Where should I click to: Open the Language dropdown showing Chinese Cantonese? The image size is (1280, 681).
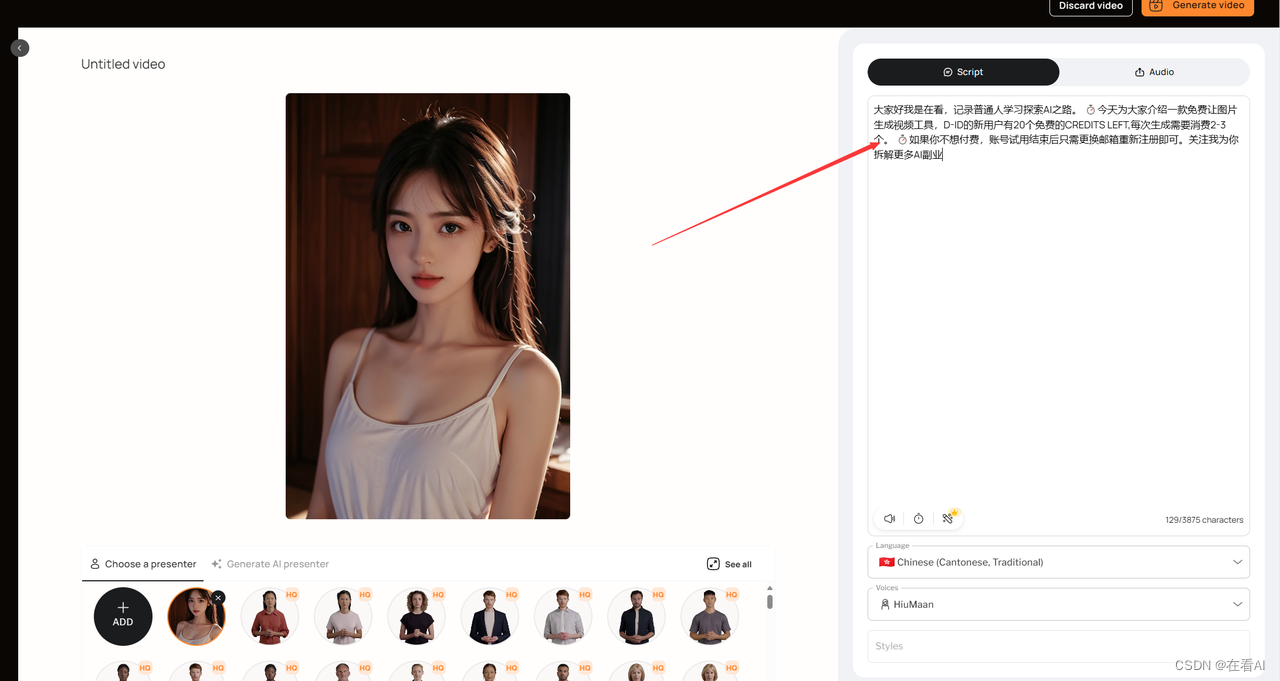point(1058,562)
